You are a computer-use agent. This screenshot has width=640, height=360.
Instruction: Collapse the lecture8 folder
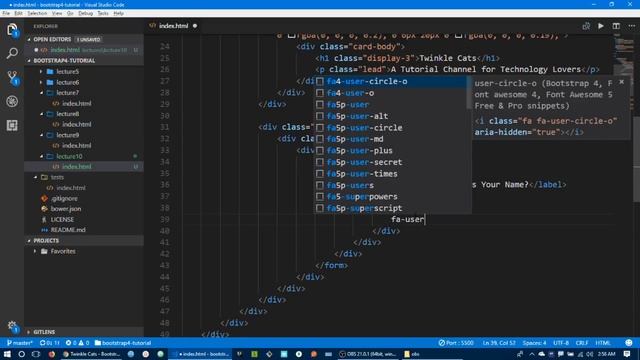click(84, 114)
